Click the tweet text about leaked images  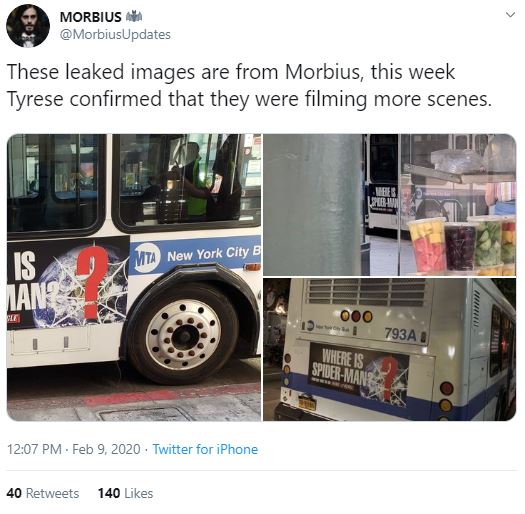pyautogui.click(x=249, y=85)
